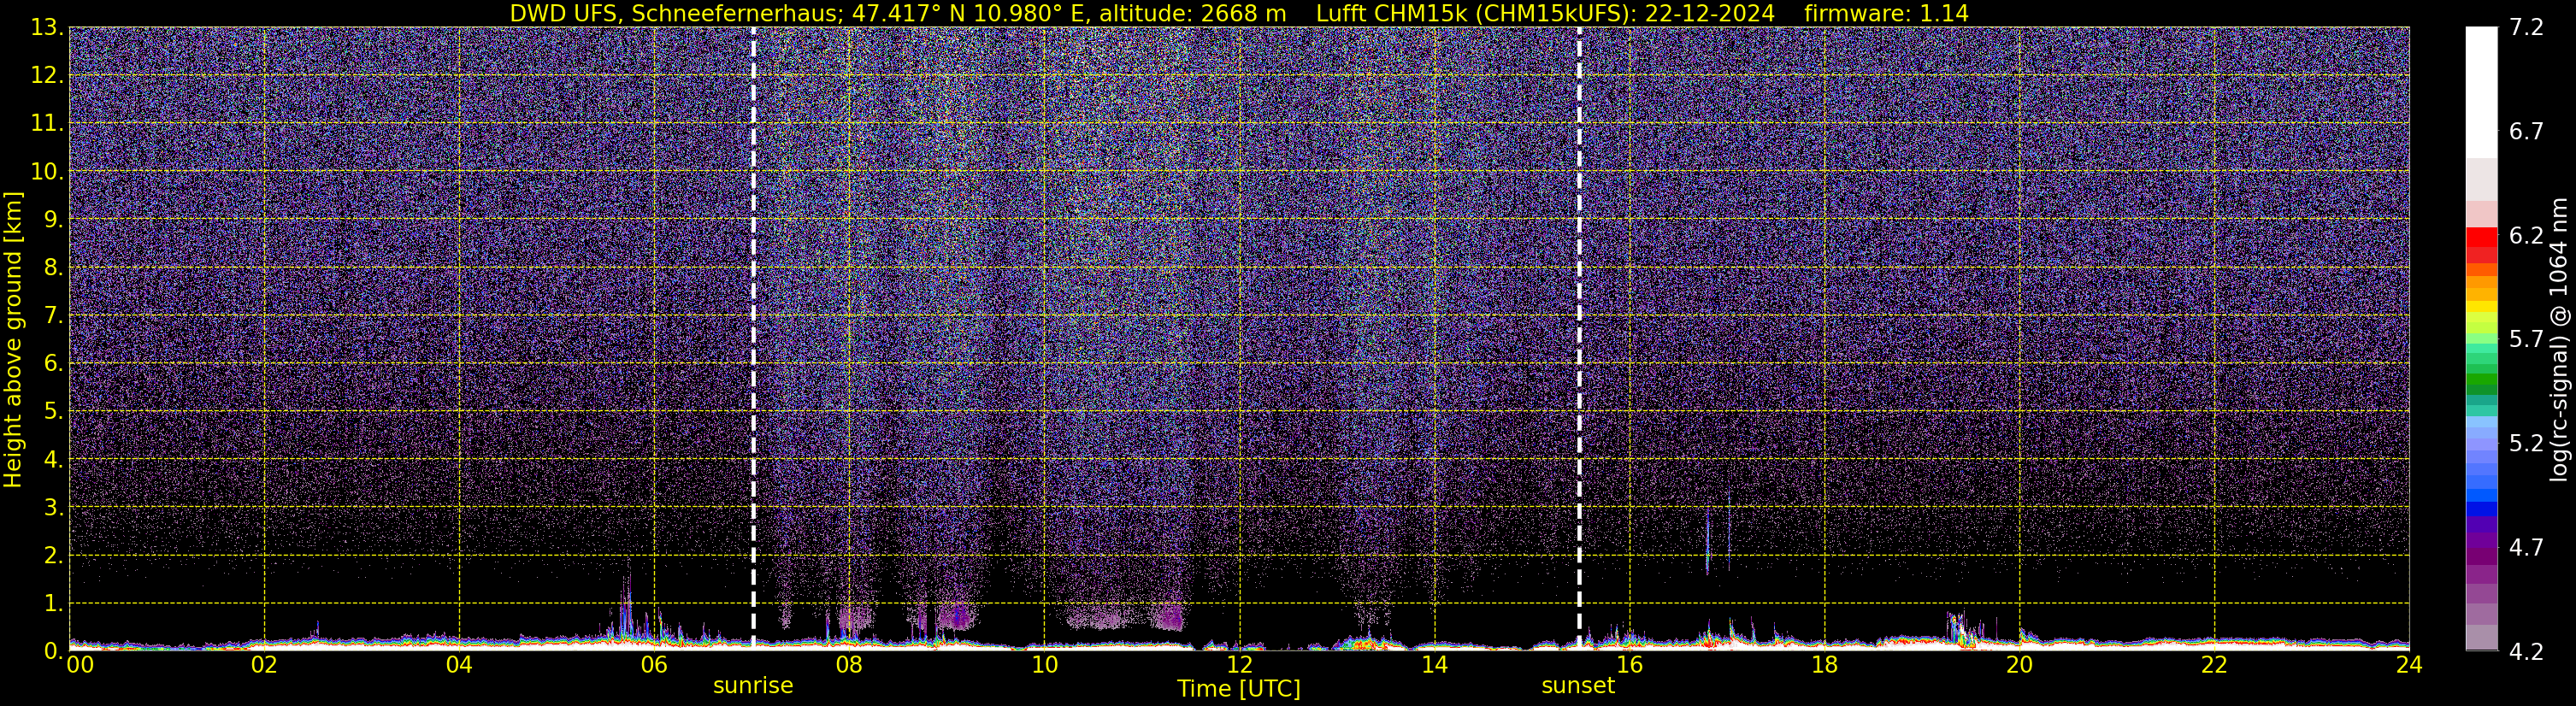Click time axis tick label 22
Image resolution: width=2576 pixels, height=706 pixels.
(x=2214, y=666)
